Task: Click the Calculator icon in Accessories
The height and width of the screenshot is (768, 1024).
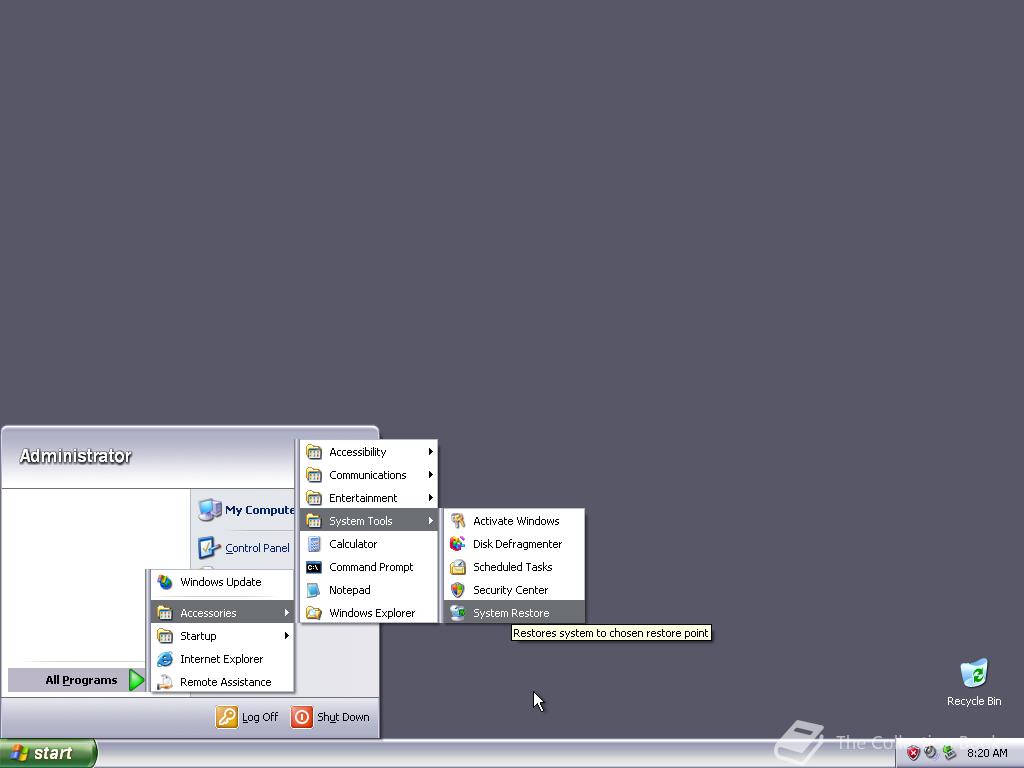Action: (x=314, y=543)
